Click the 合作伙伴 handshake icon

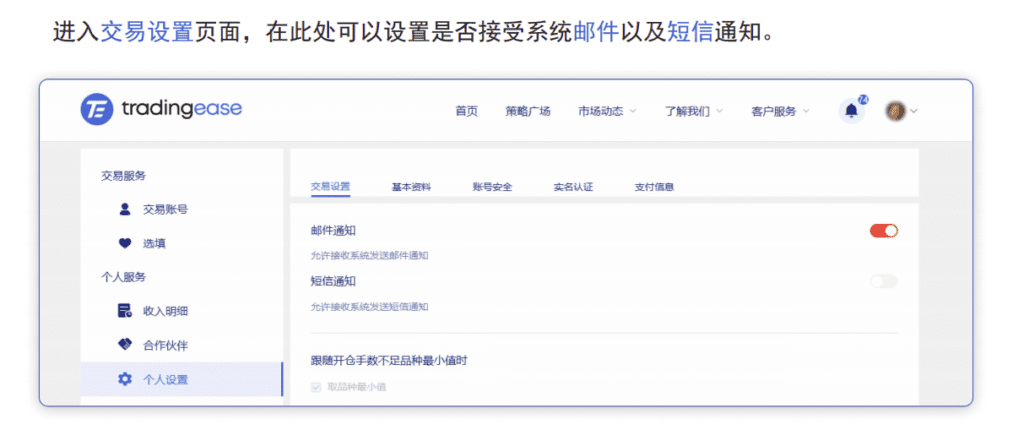pyautogui.click(x=125, y=345)
